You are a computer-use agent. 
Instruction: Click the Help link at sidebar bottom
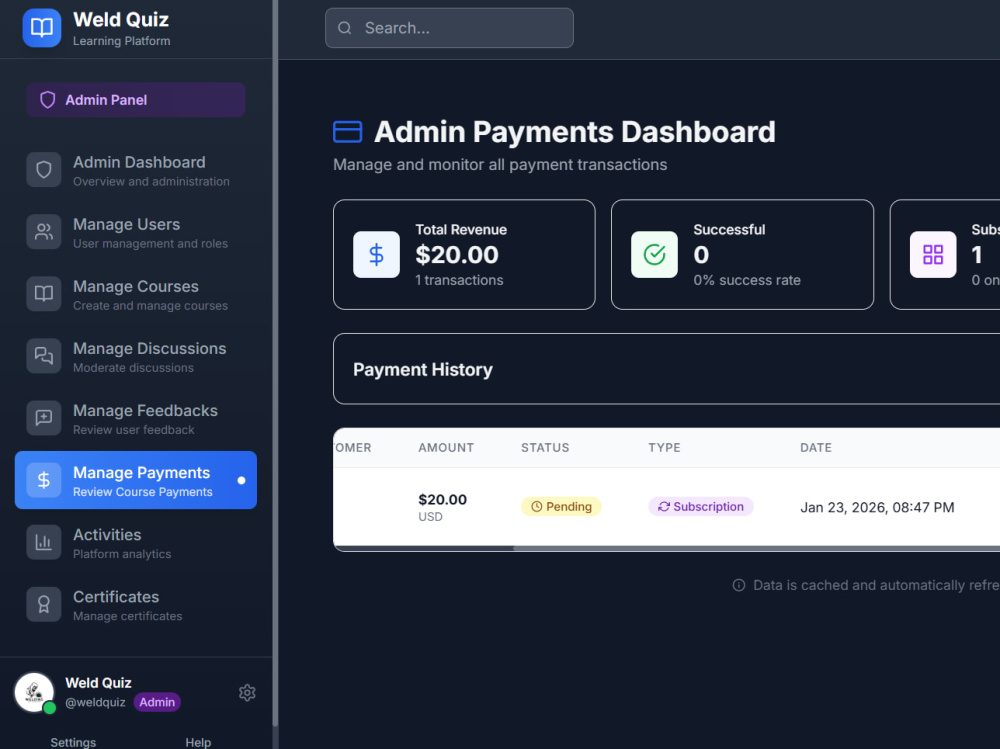198,742
